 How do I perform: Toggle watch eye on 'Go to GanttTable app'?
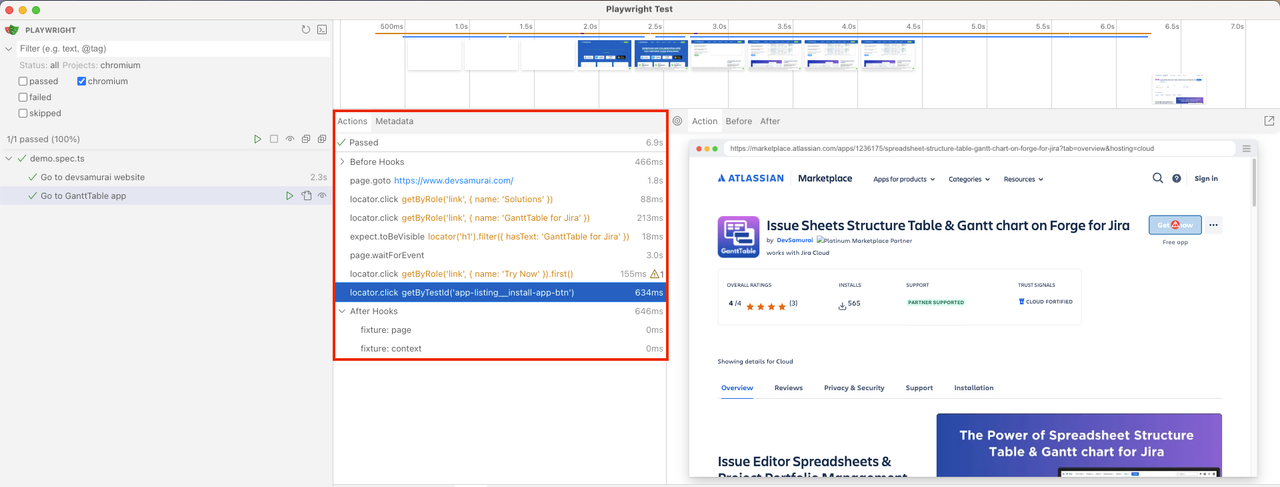[322, 196]
